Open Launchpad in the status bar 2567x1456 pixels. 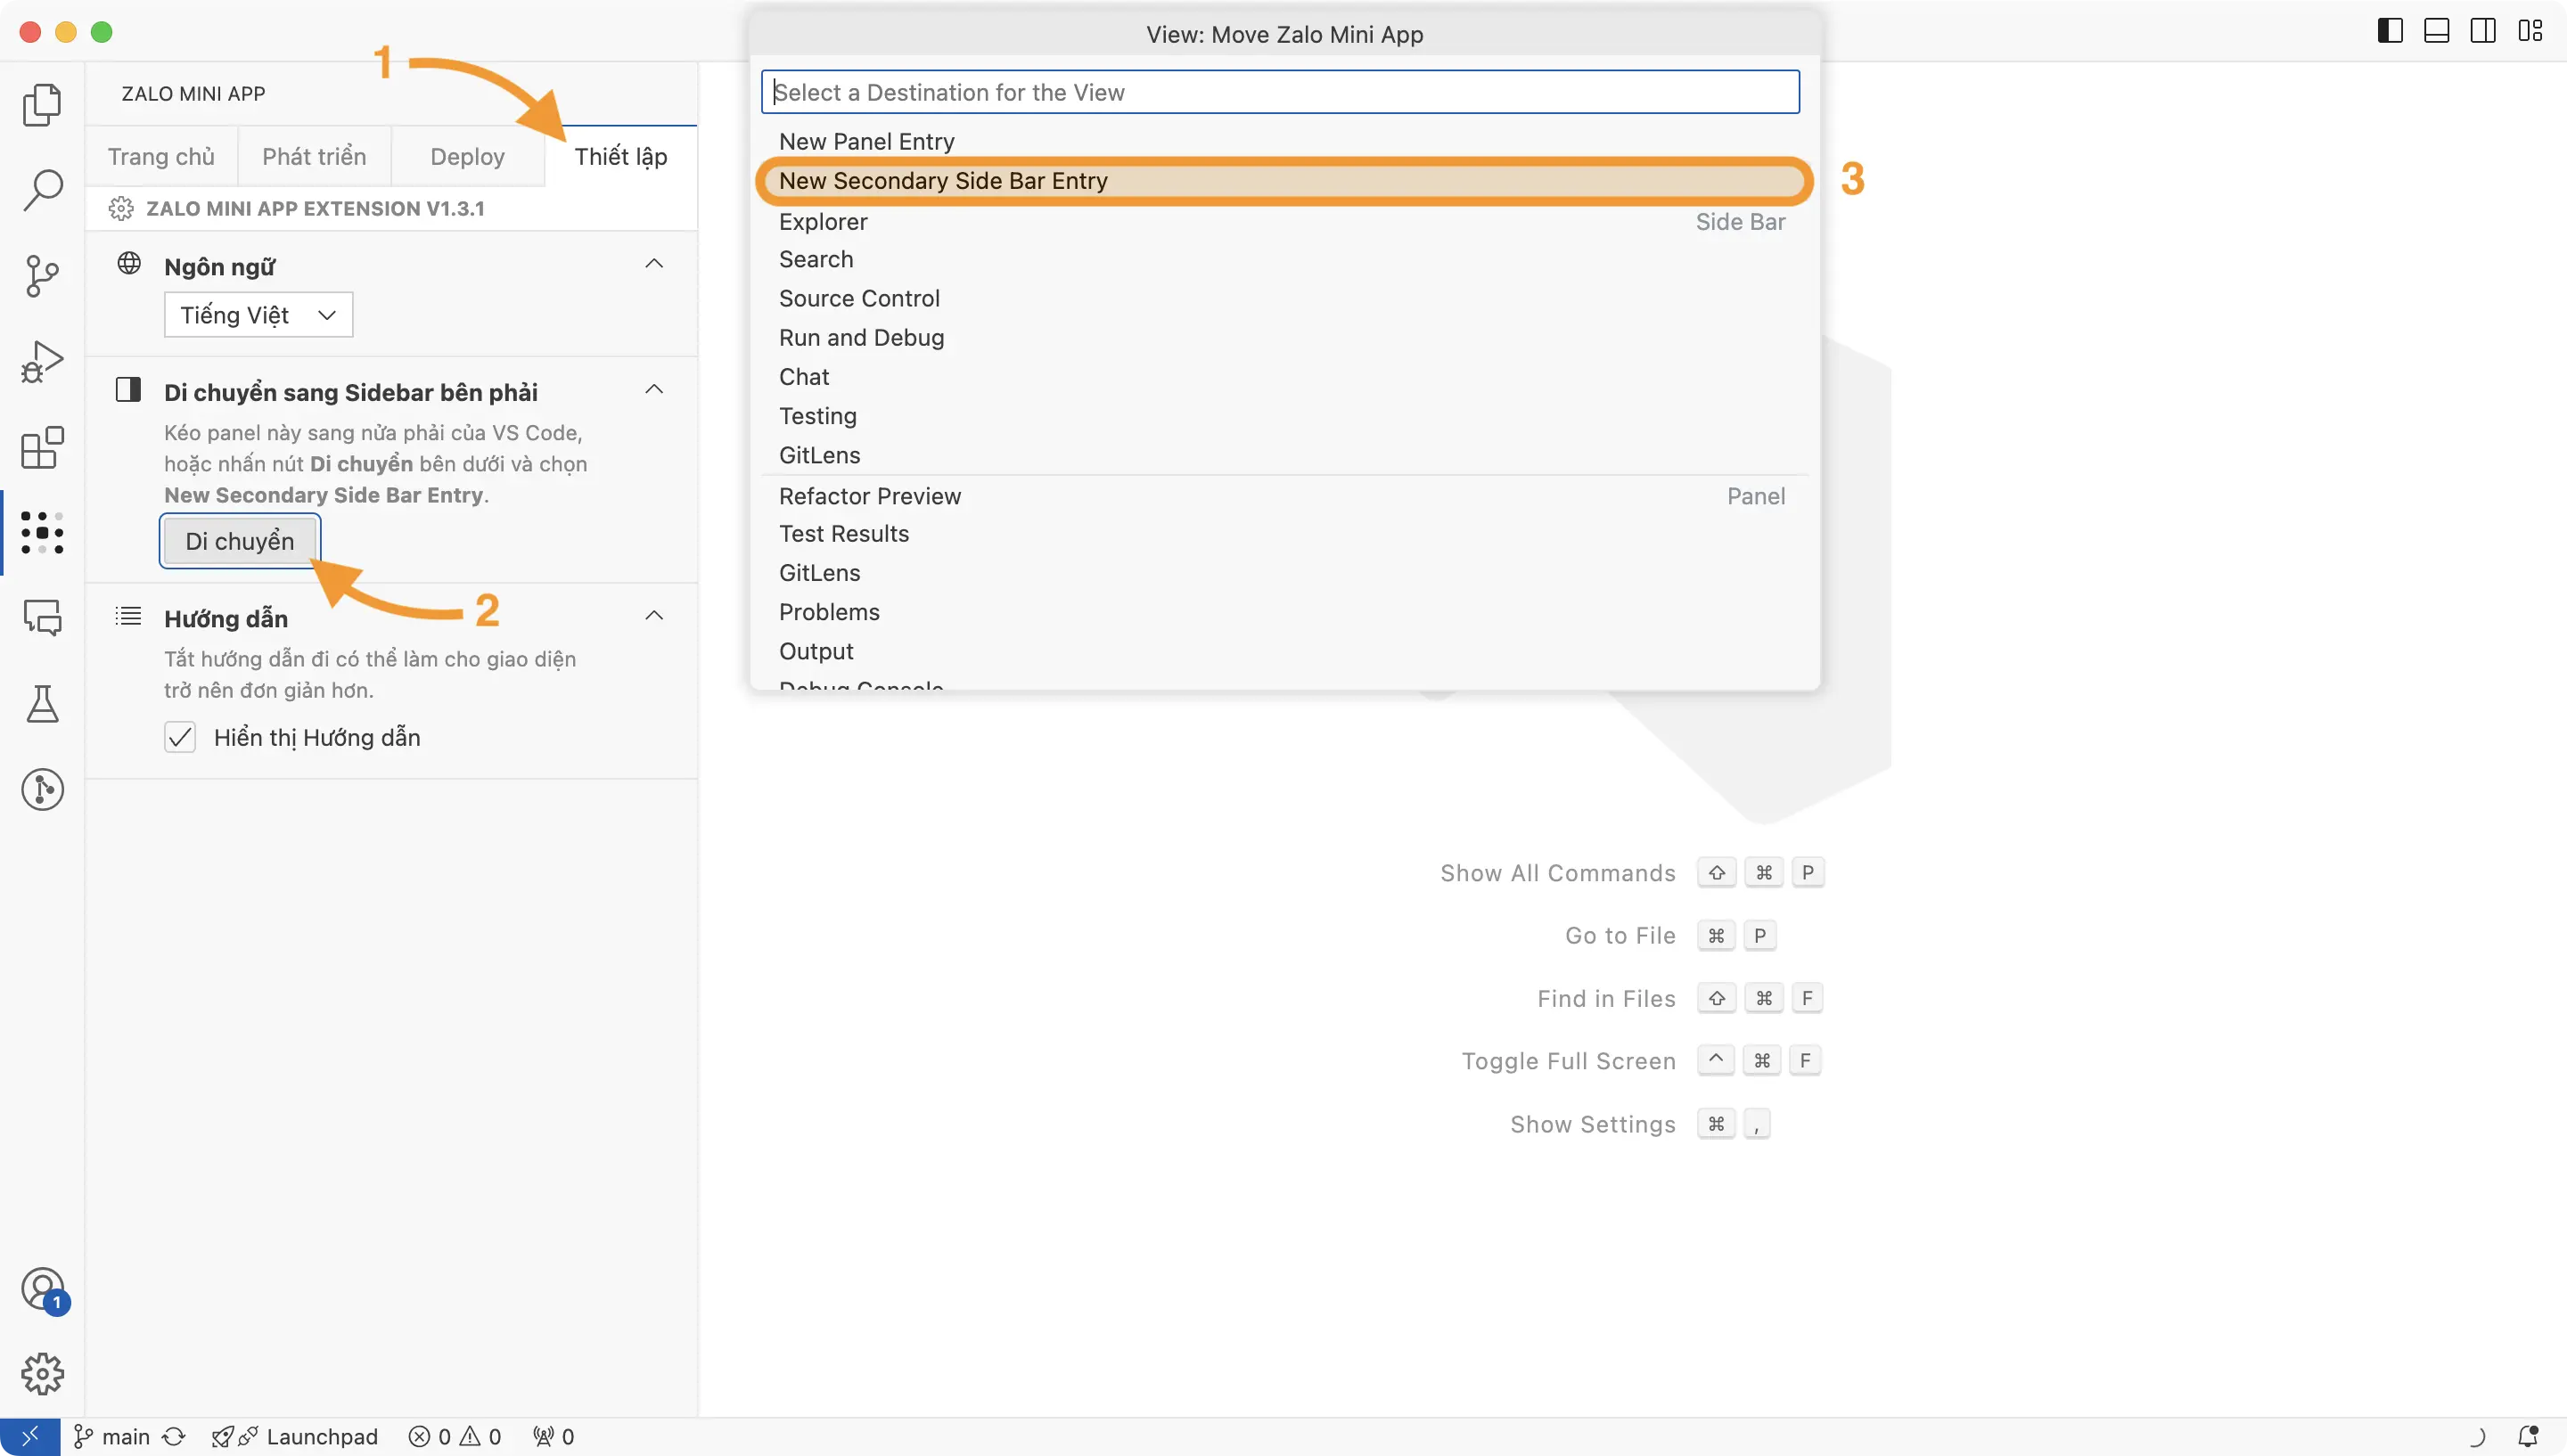[x=295, y=1437]
